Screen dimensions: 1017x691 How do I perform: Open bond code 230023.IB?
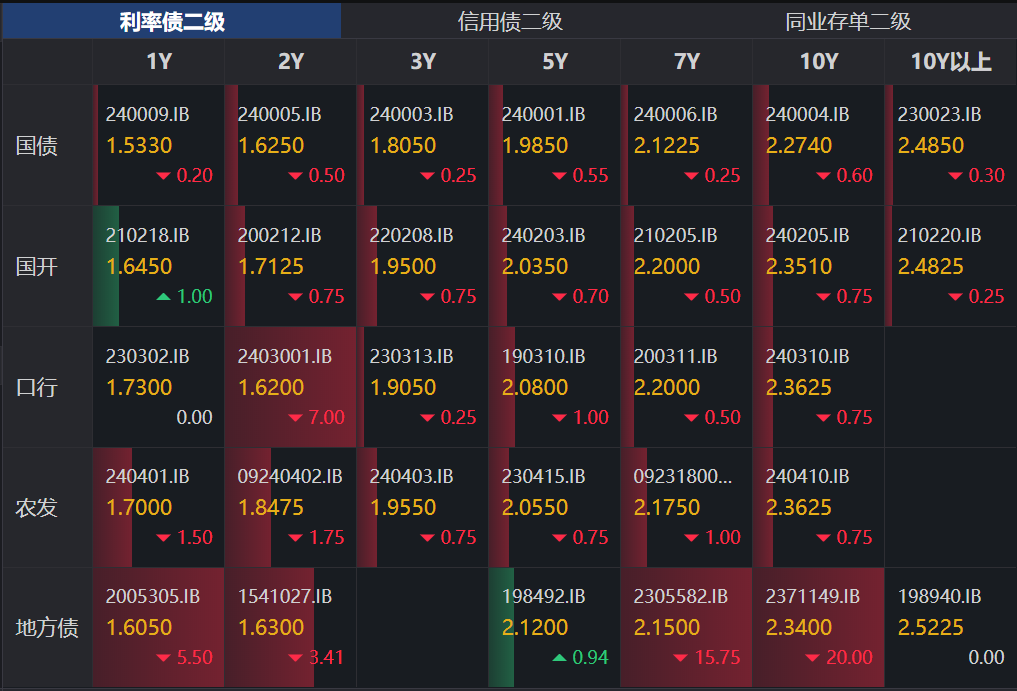pos(939,115)
